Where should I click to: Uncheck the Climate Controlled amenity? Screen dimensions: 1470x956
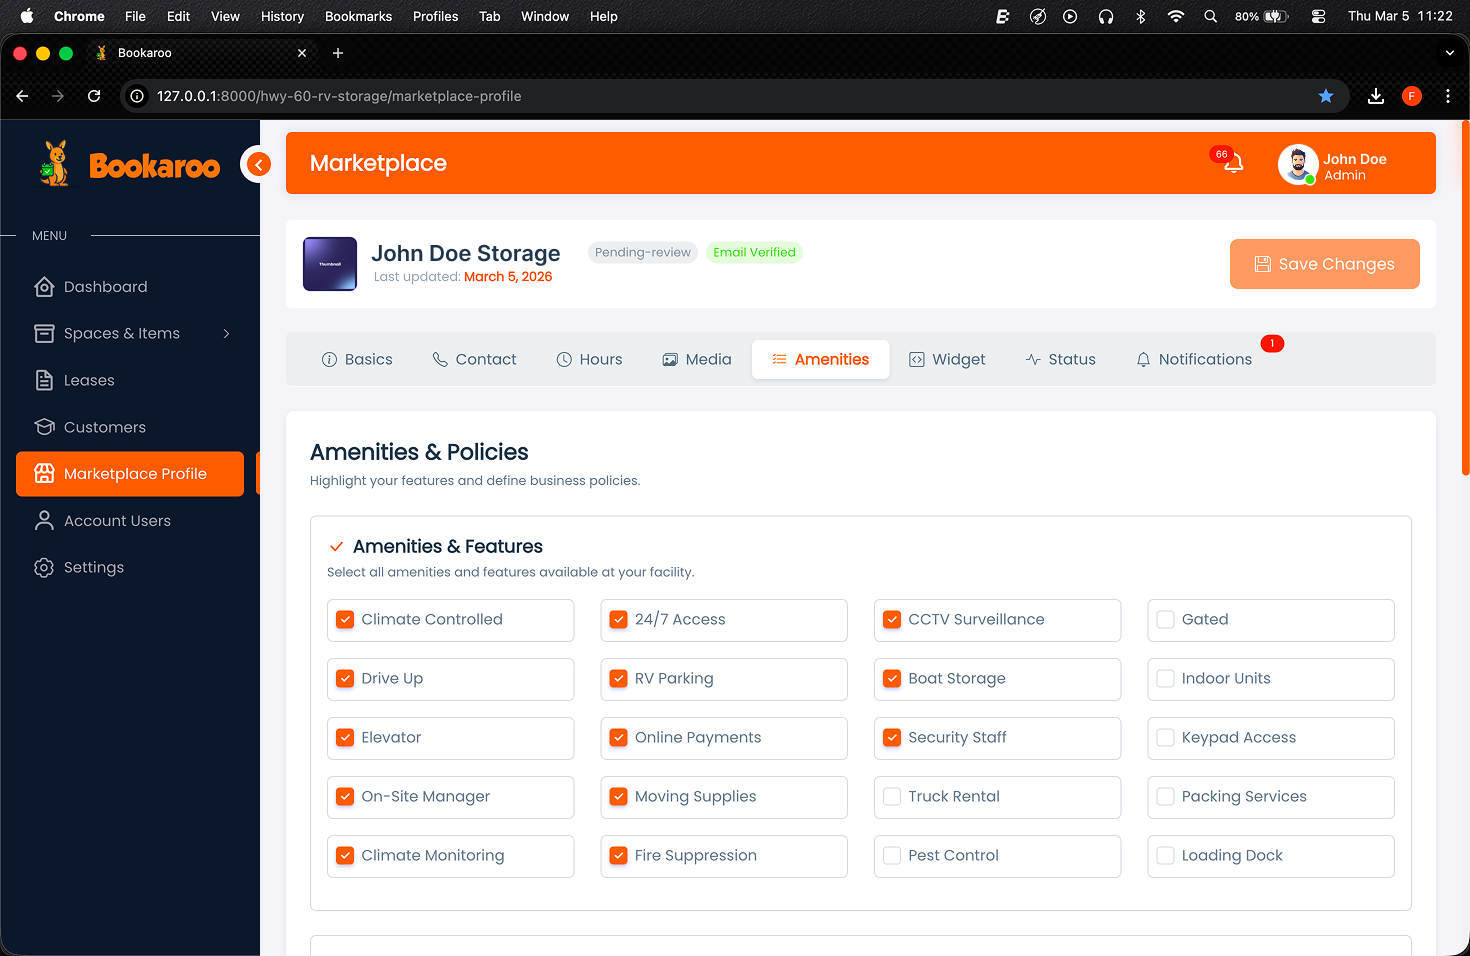pyautogui.click(x=345, y=619)
